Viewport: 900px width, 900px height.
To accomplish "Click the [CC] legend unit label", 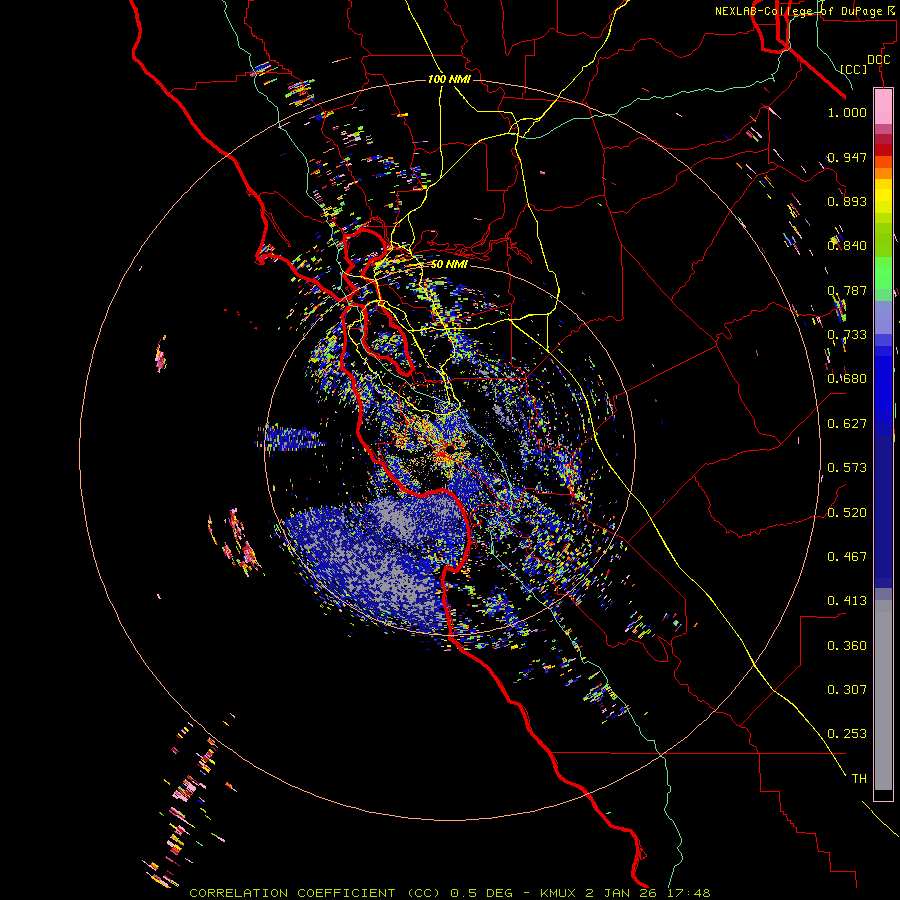I will tap(854, 69).
